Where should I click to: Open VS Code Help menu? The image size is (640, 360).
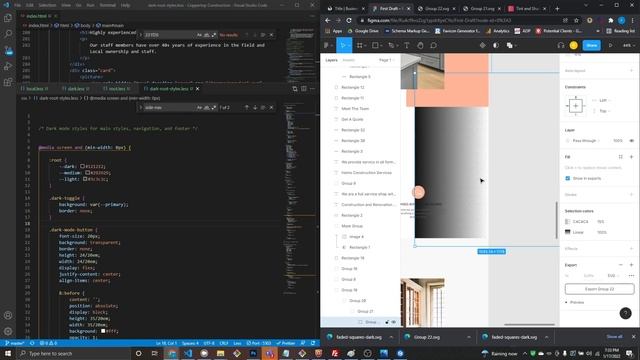point(125,5)
